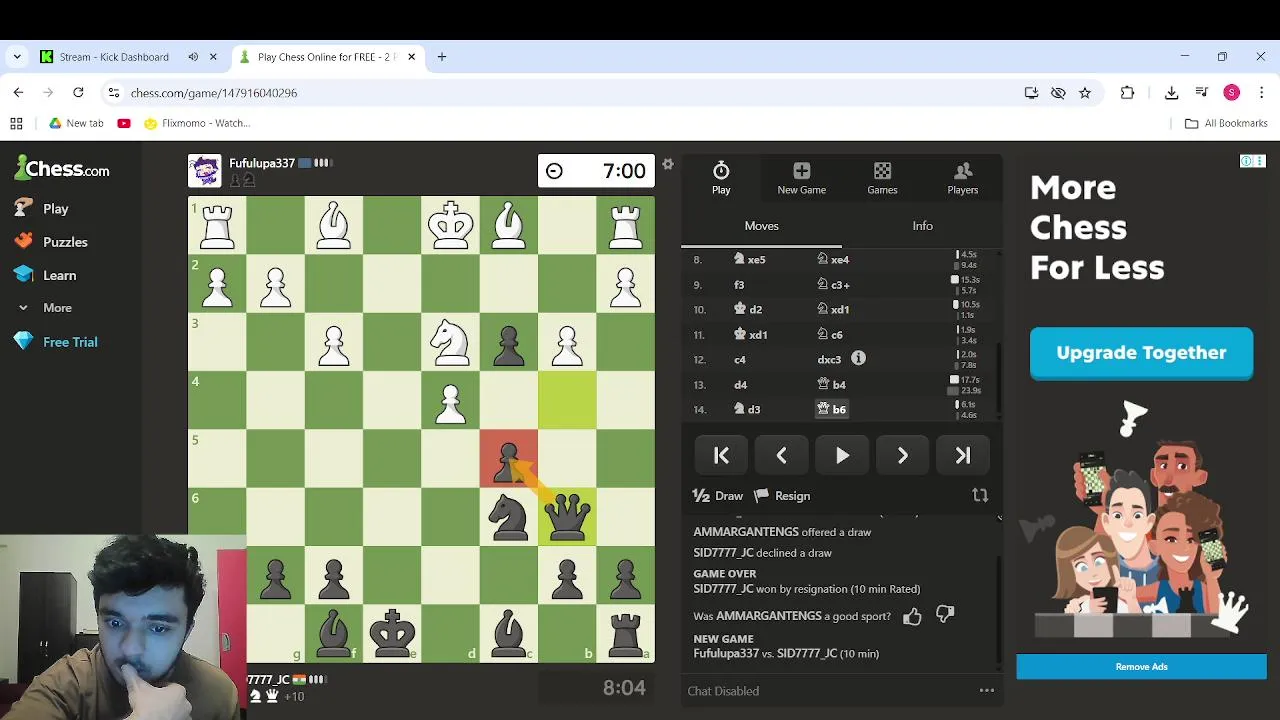Viewport: 1280px width, 720px height.
Task: Open board settings gear icon
Action: (x=668, y=164)
